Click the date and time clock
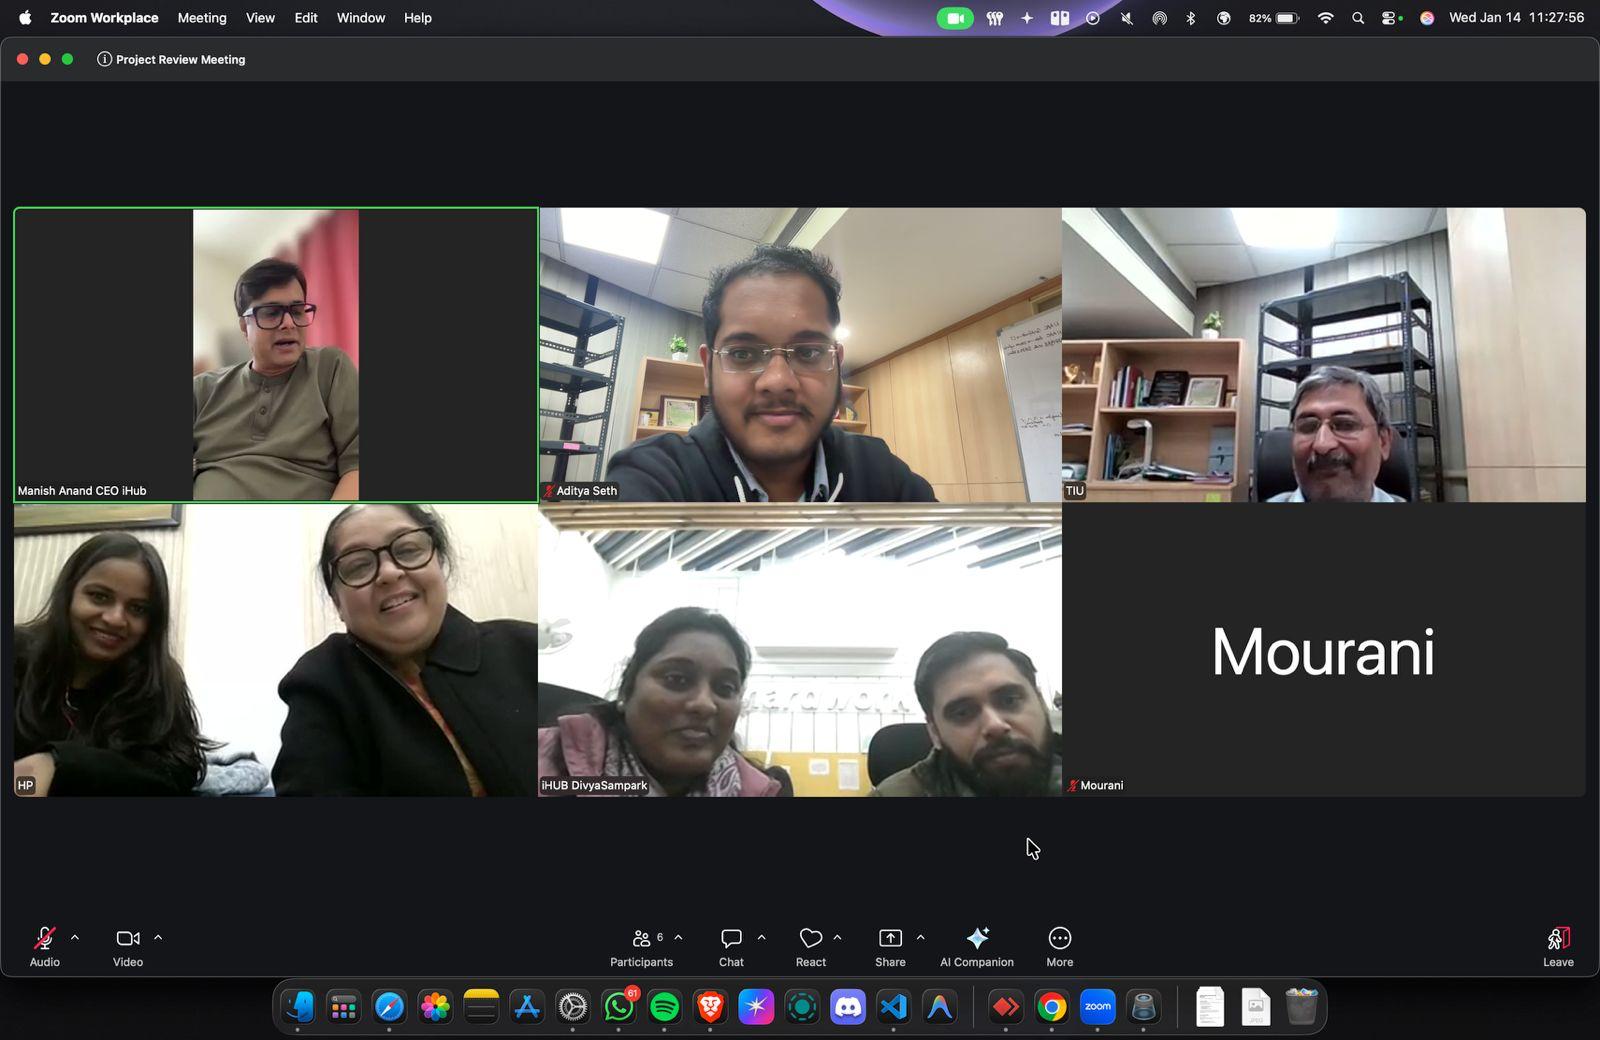The width and height of the screenshot is (1600, 1040). pyautogui.click(x=1516, y=18)
